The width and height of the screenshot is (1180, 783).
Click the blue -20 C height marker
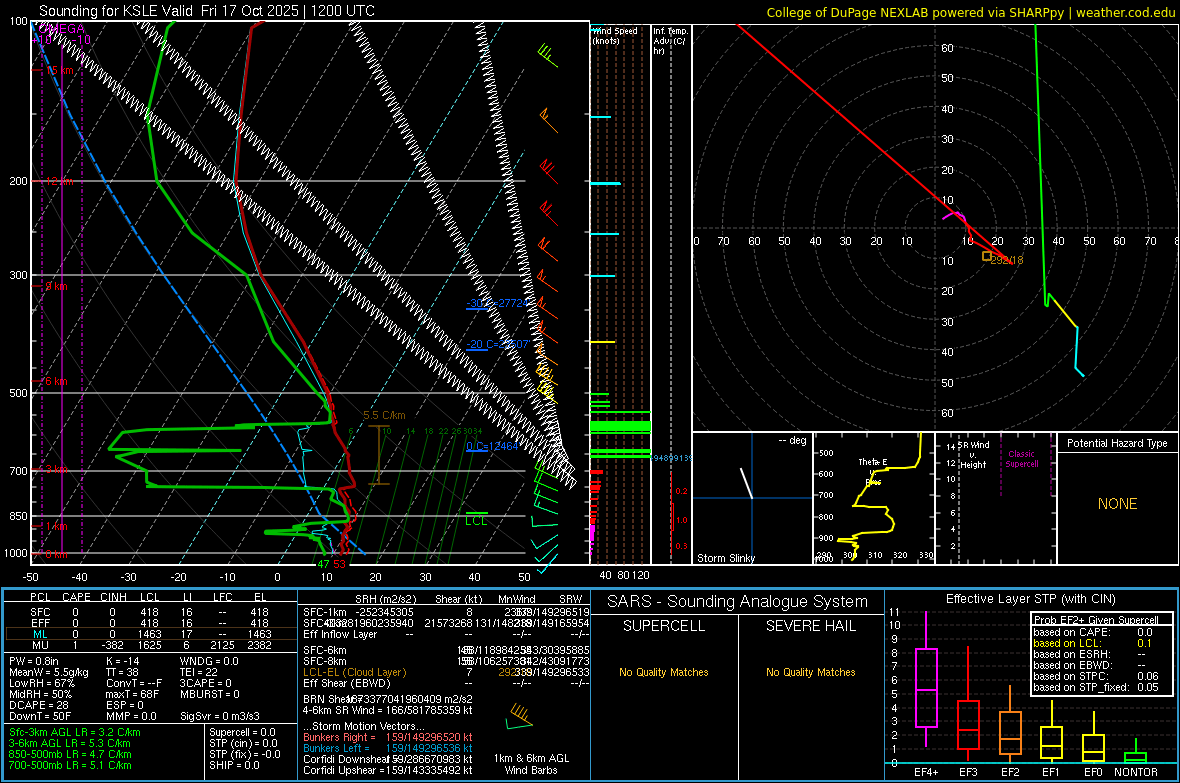(496, 344)
